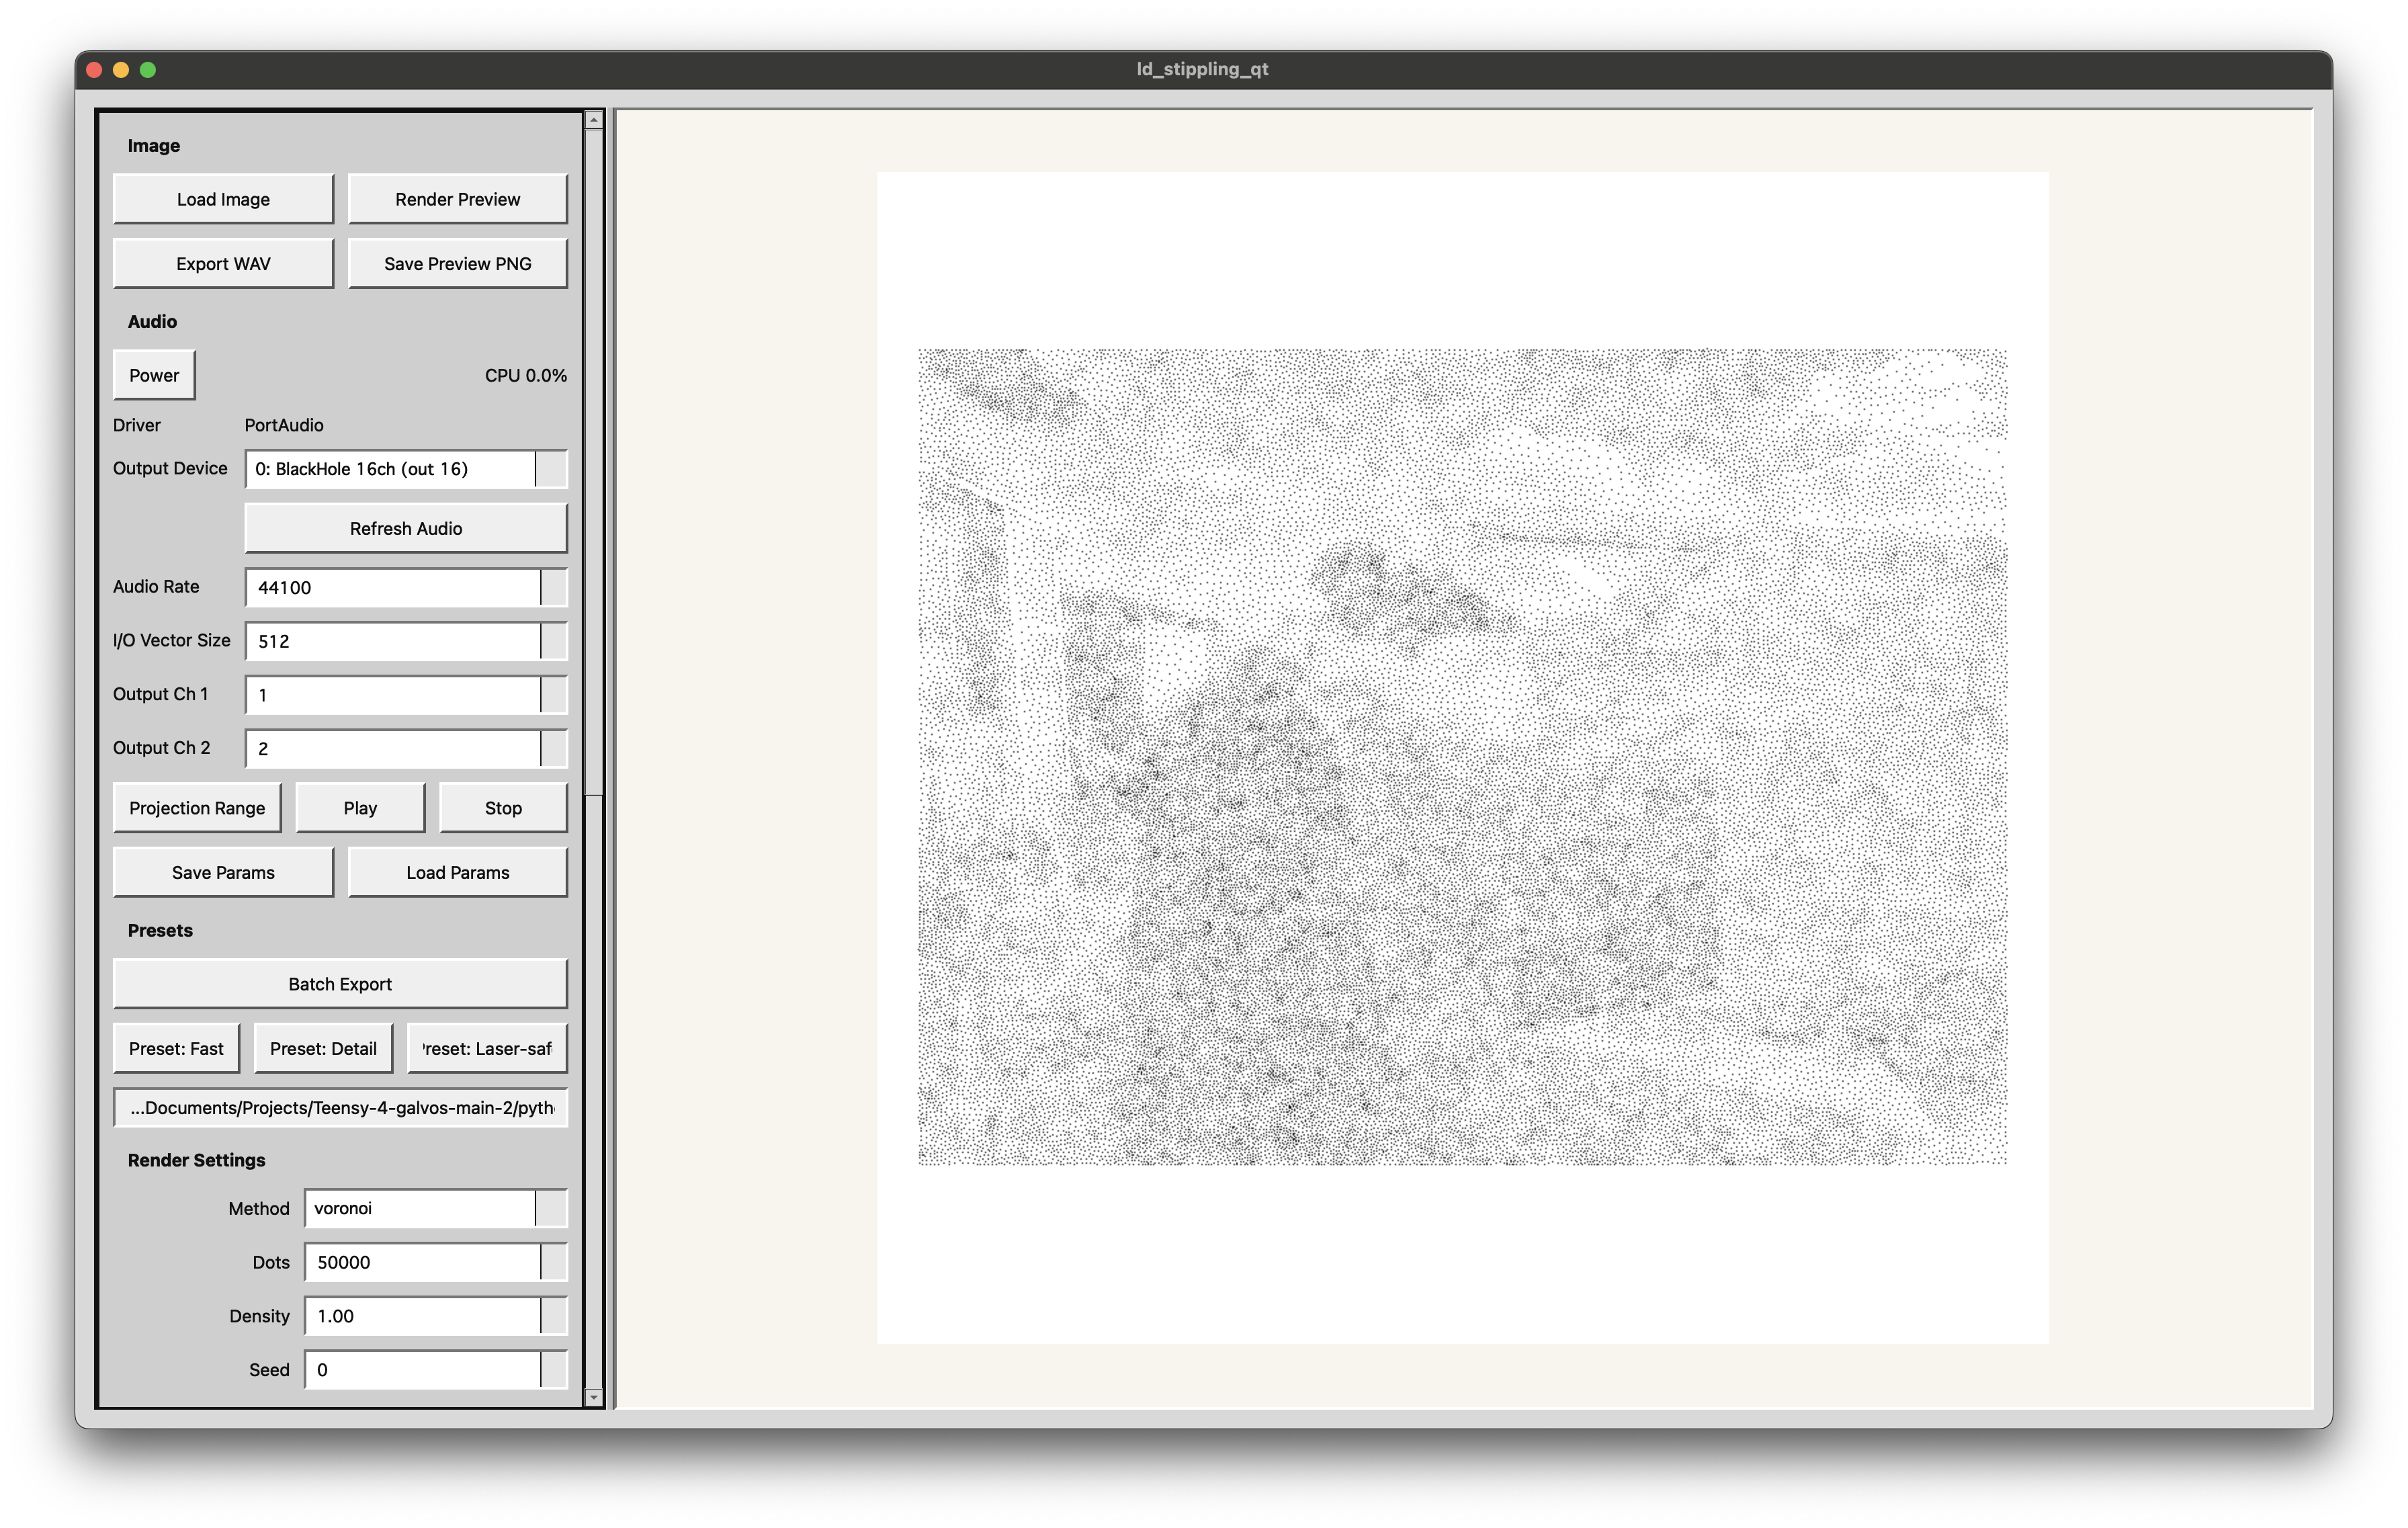Click the Audio Rate stepper
Image resolution: width=2408 pixels, height=1528 pixels.
pos(553,587)
